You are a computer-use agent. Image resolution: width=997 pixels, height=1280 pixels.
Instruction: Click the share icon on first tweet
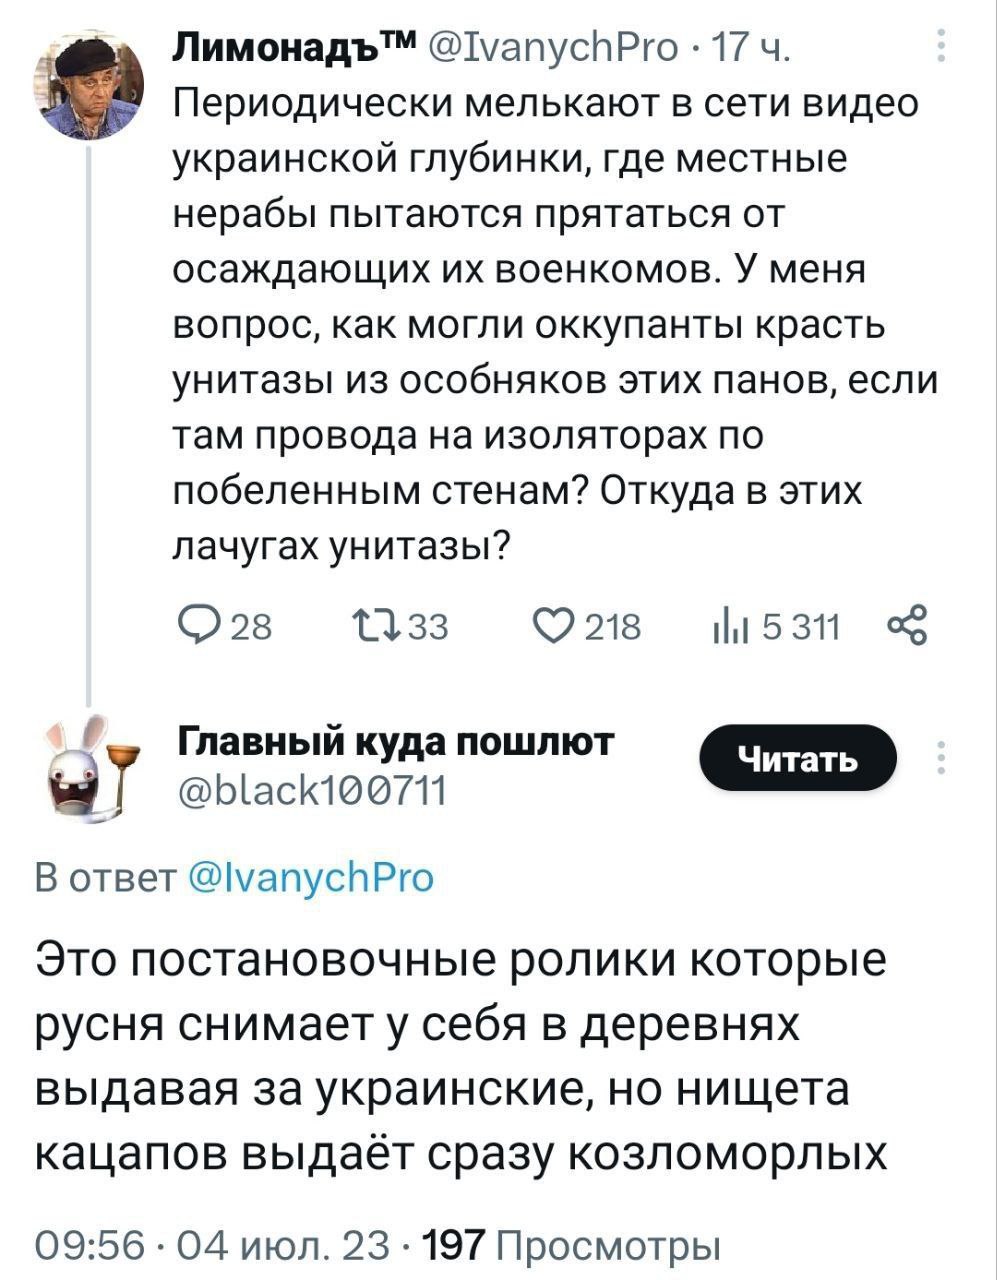(908, 627)
